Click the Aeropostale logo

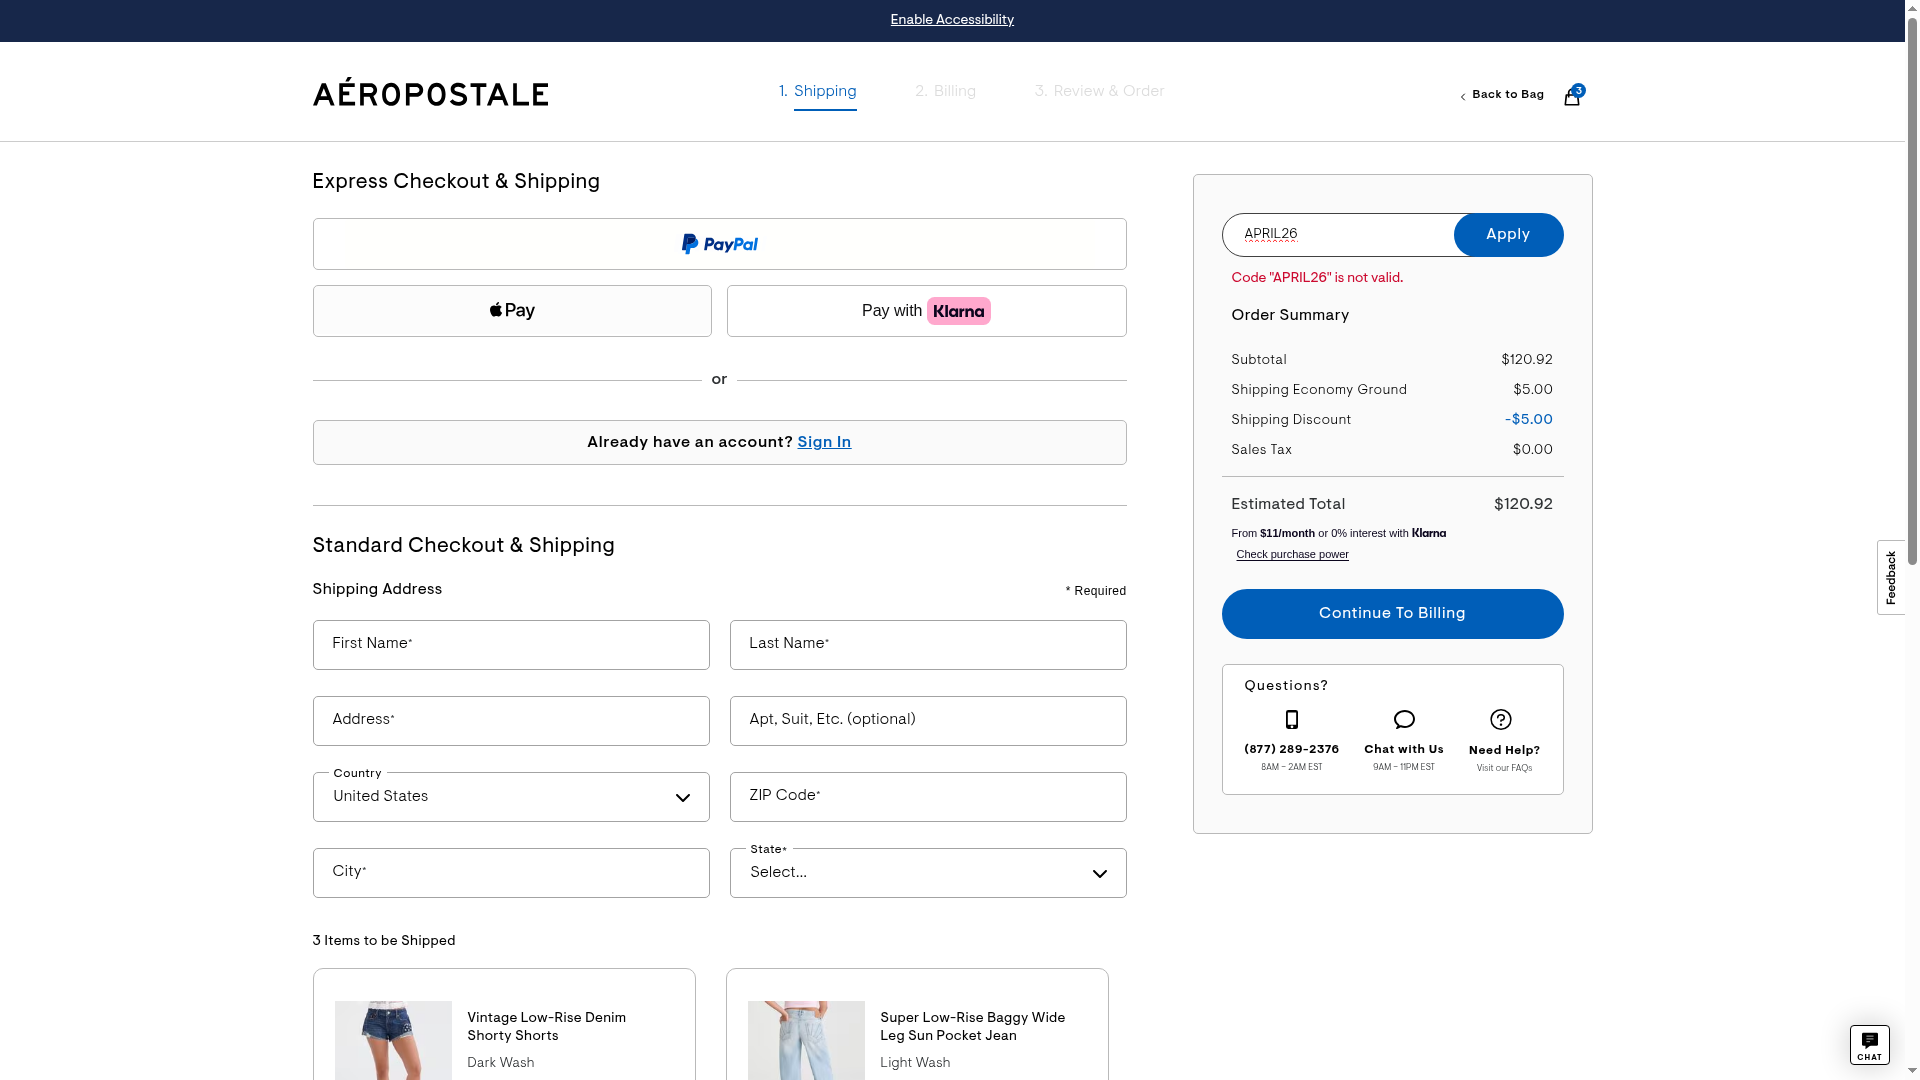[431, 93]
